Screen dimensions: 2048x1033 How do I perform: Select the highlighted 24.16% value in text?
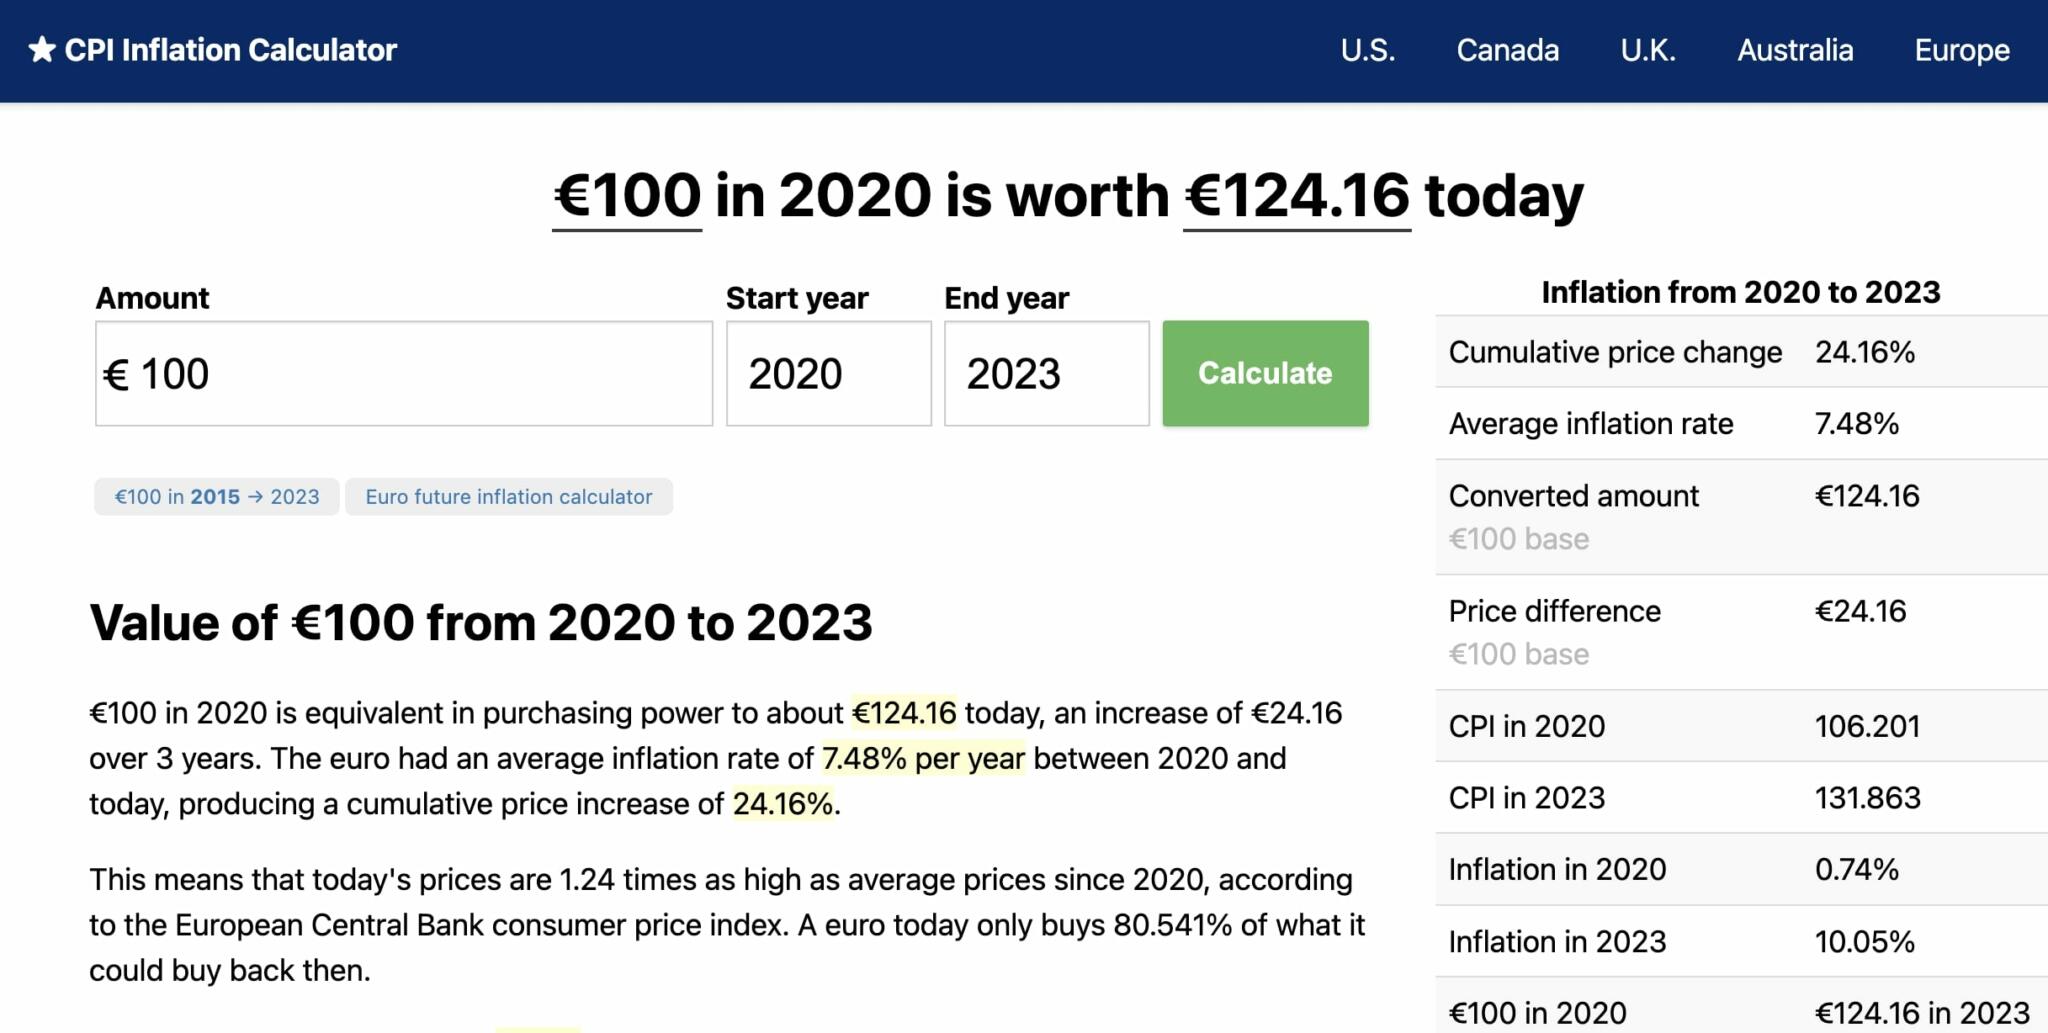(783, 803)
